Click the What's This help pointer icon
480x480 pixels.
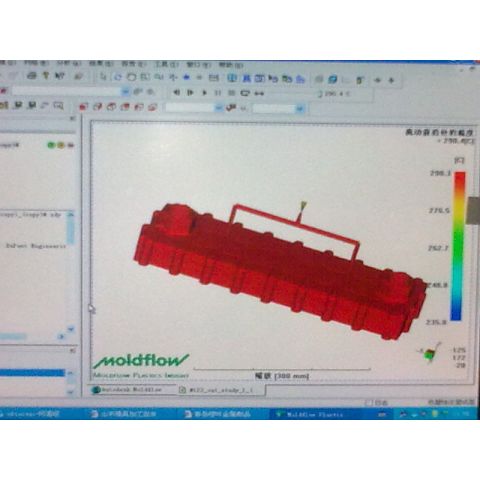[x=60, y=76]
